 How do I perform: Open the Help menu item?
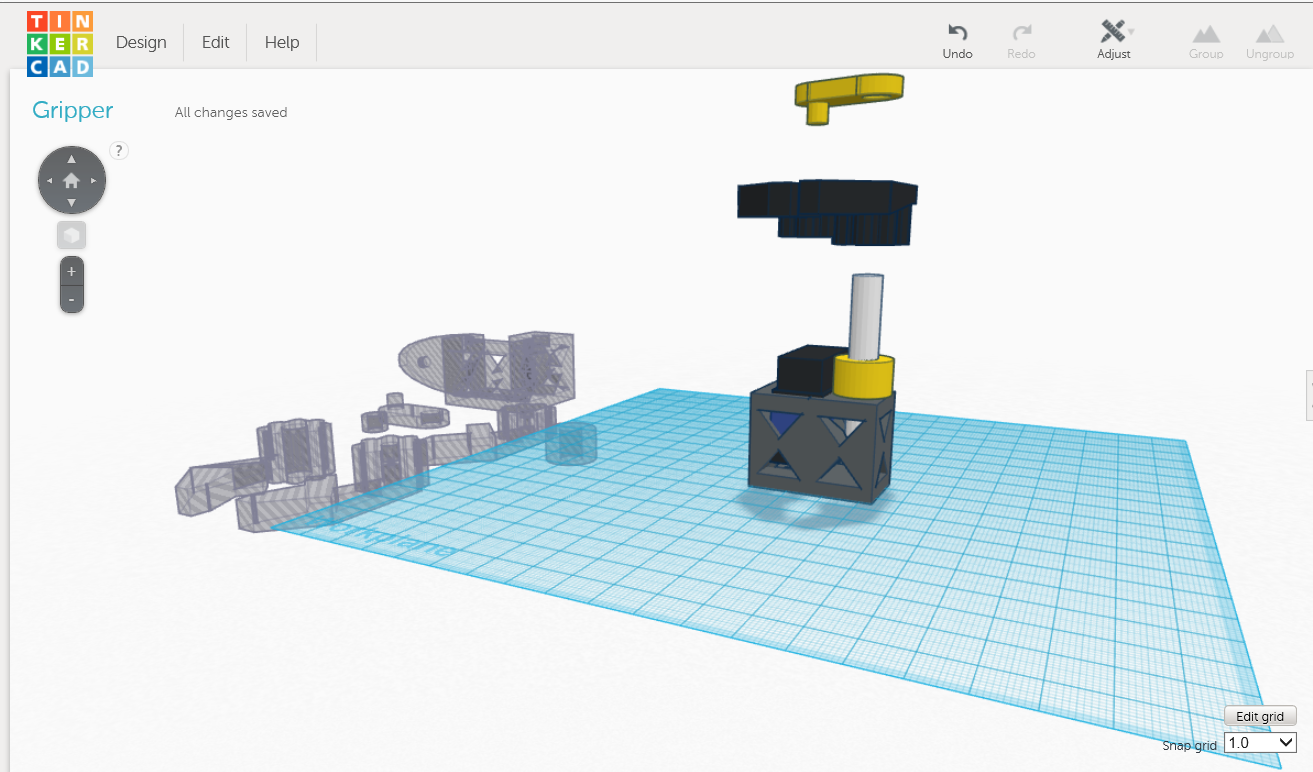coord(282,42)
